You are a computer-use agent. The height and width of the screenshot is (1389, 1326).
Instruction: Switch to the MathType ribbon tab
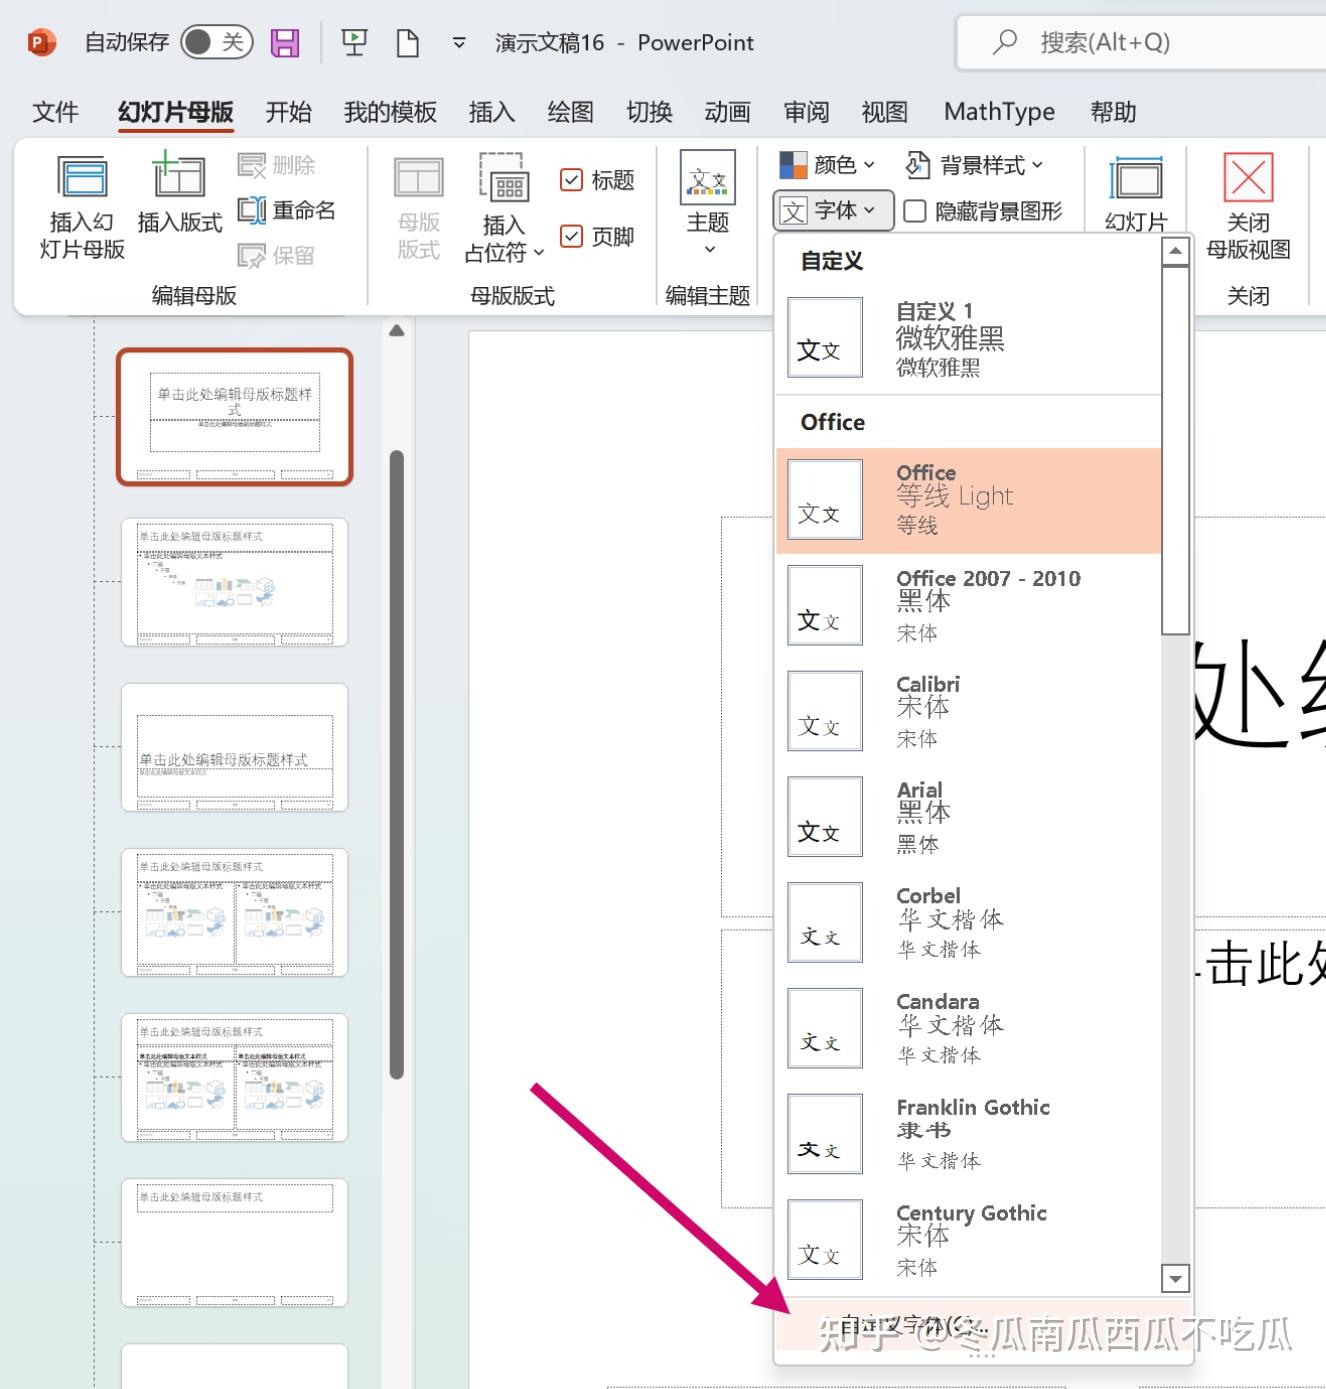(x=998, y=111)
